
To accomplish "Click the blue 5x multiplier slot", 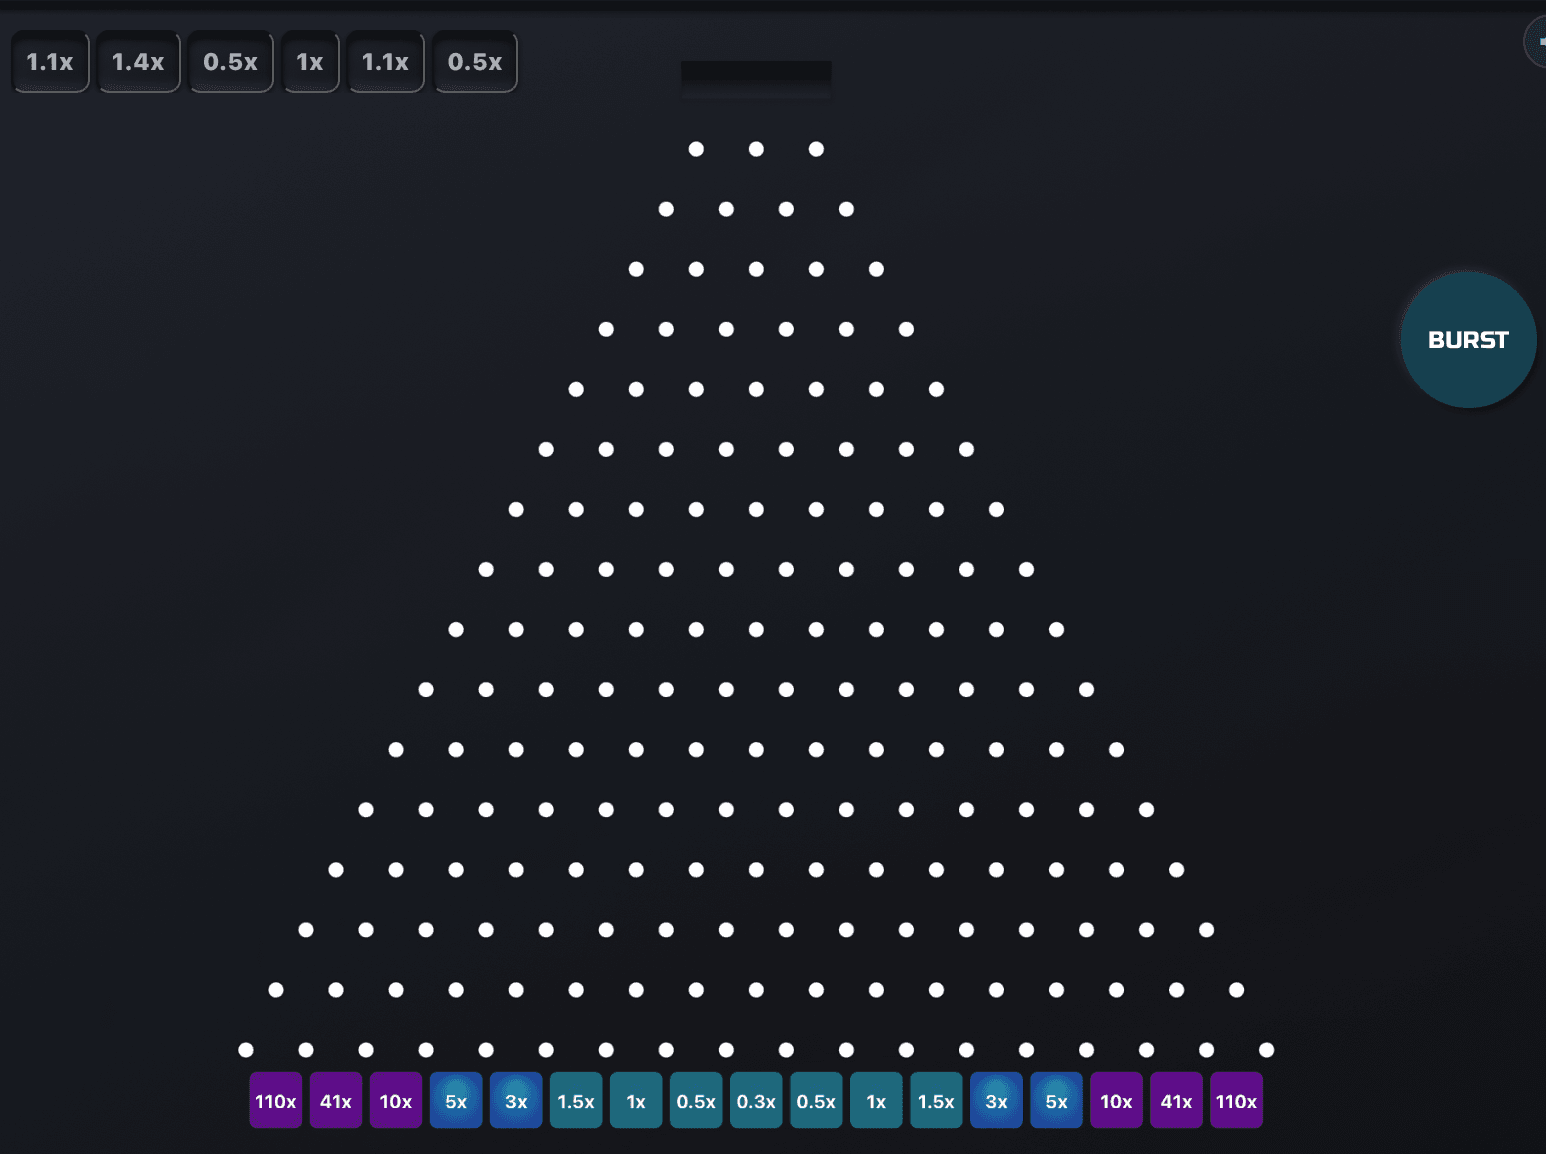I will [456, 1100].
